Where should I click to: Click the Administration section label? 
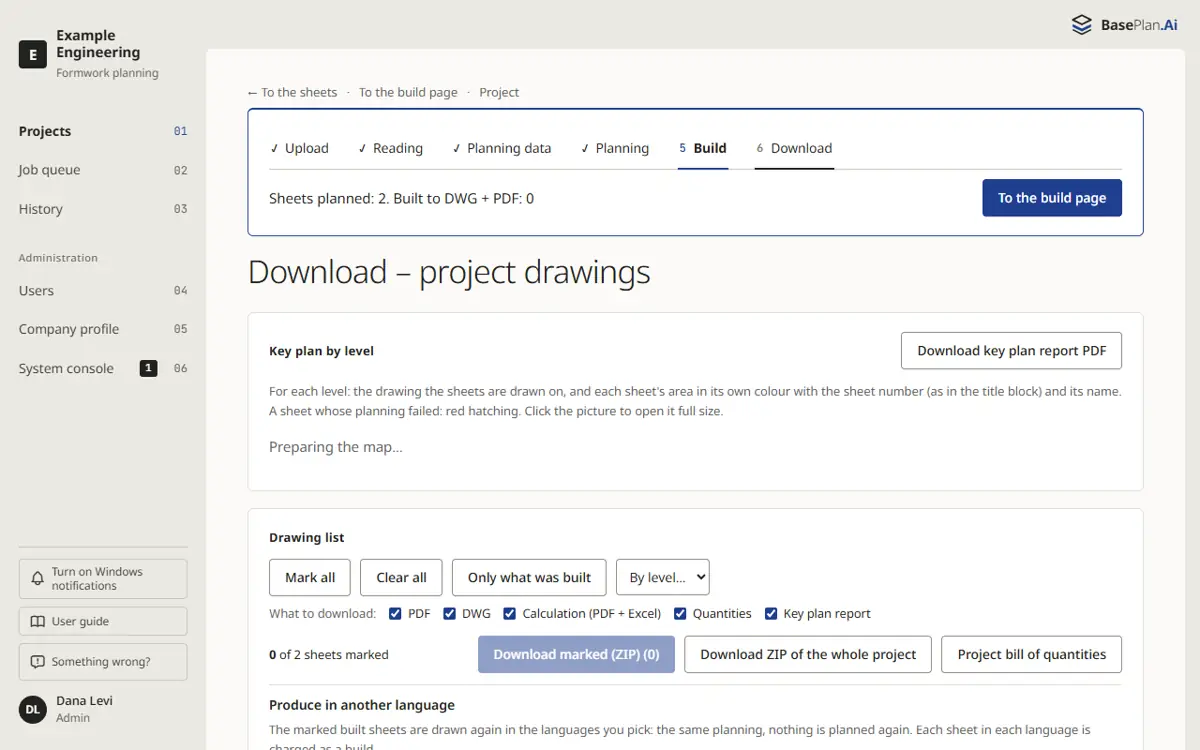click(x=58, y=258)
